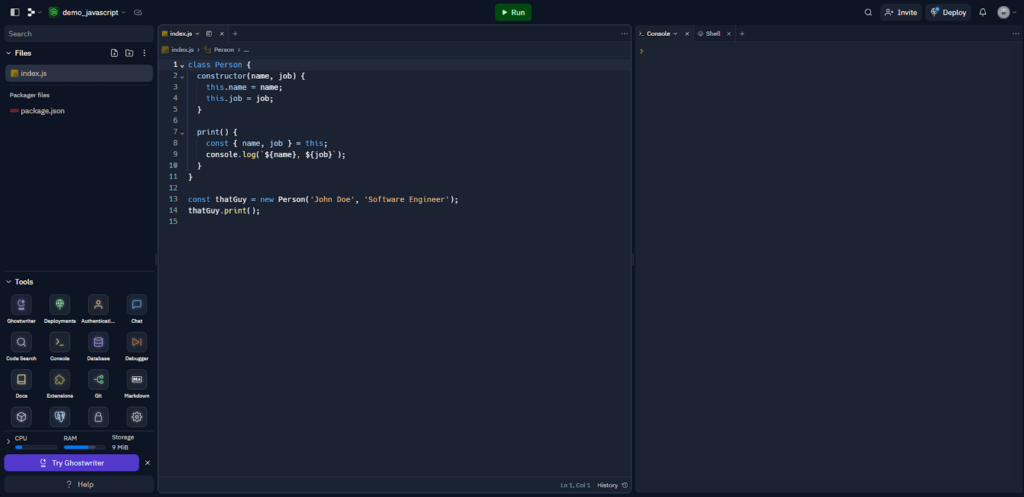Fold class Person at line 1
This screenshot has width=1024, height=497.
click(x=182, y=65)
